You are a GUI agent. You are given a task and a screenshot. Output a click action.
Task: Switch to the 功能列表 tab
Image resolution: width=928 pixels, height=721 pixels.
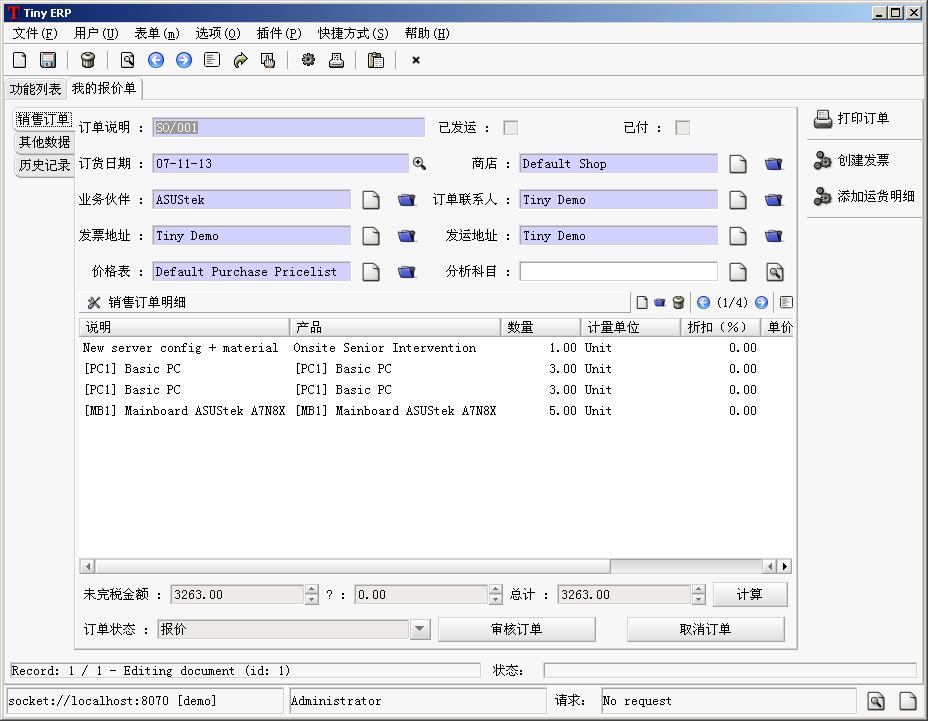click(x=35, y=89)
